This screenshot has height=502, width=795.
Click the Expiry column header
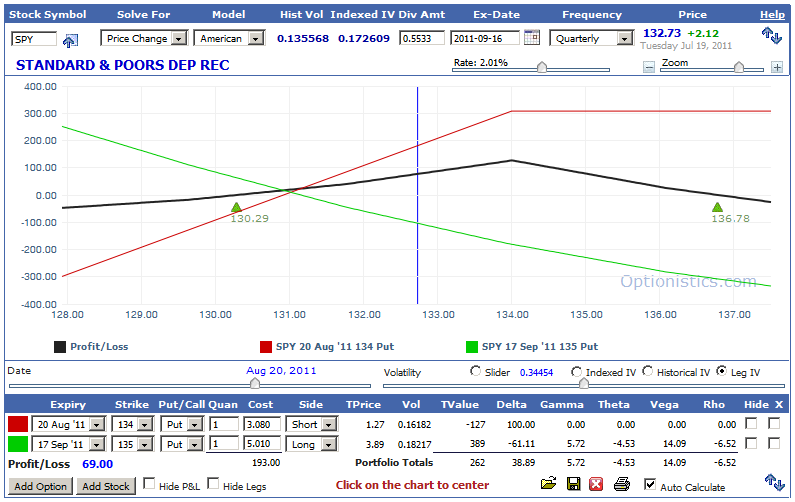(68, 405)
